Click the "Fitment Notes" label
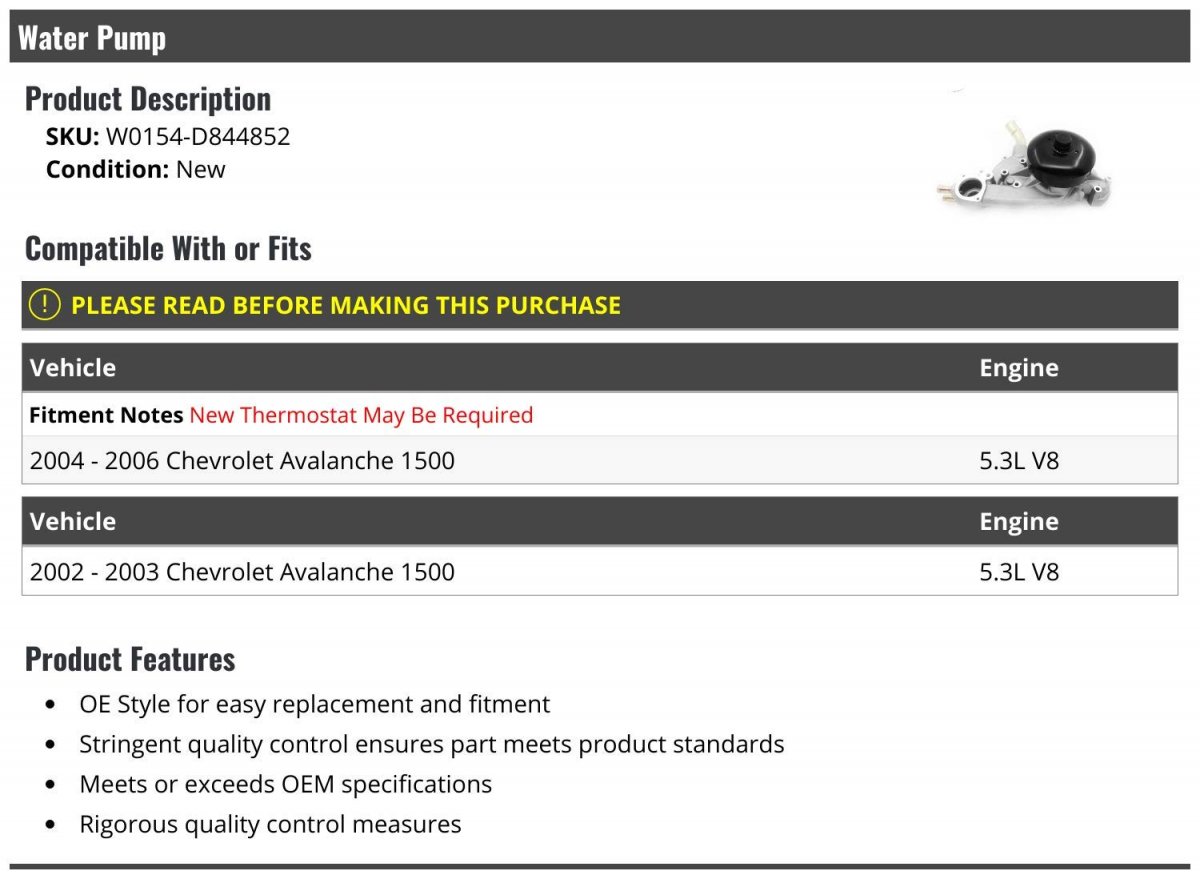The image size is (1200, 879). [106, 415]
